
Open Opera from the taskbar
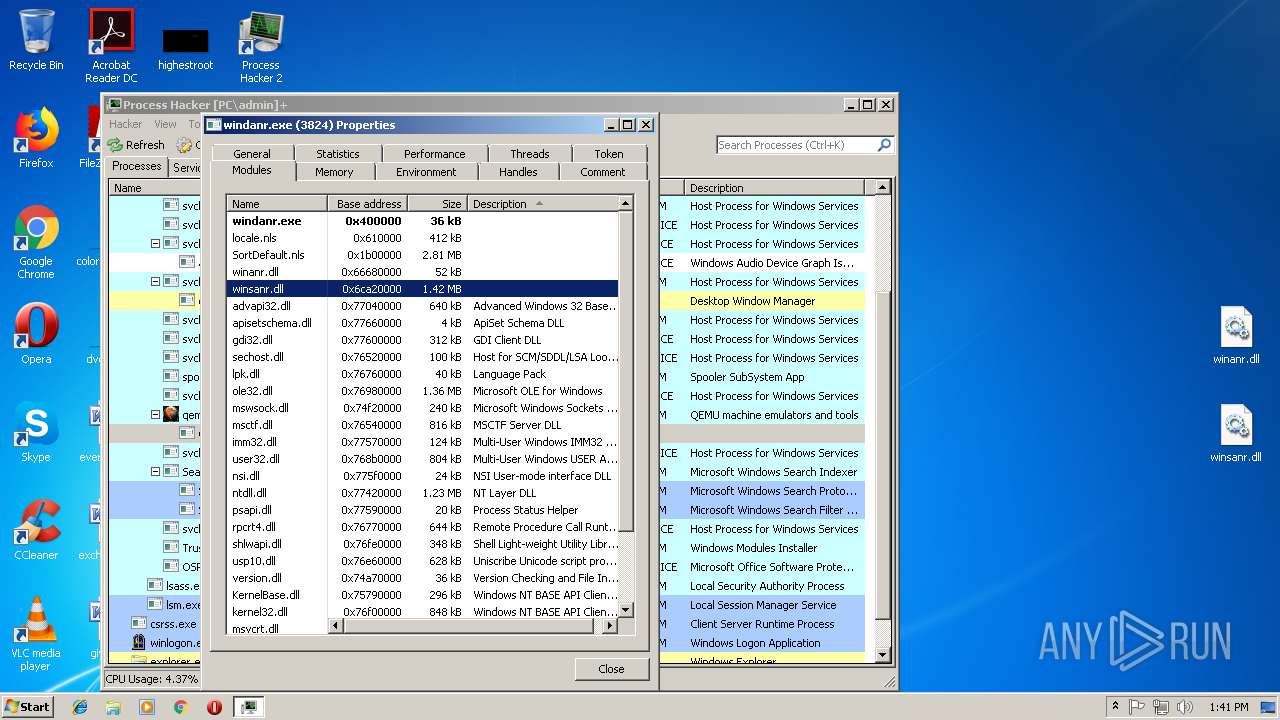pos(214,707)
